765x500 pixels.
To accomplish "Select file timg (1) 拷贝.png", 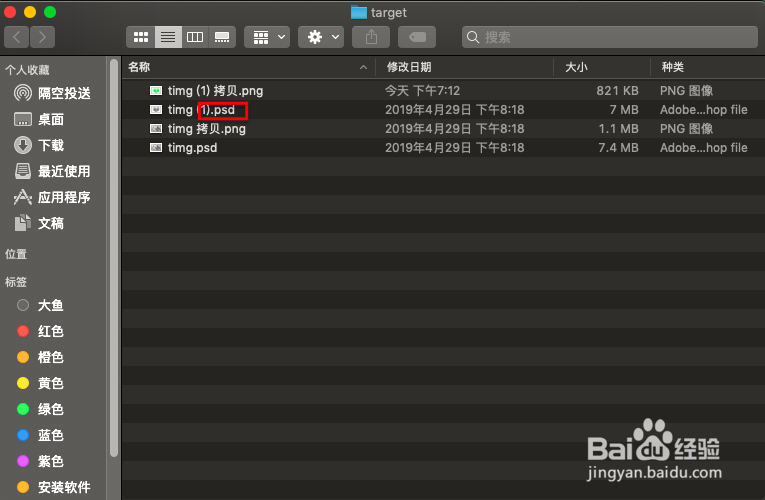I will [443, 91].
